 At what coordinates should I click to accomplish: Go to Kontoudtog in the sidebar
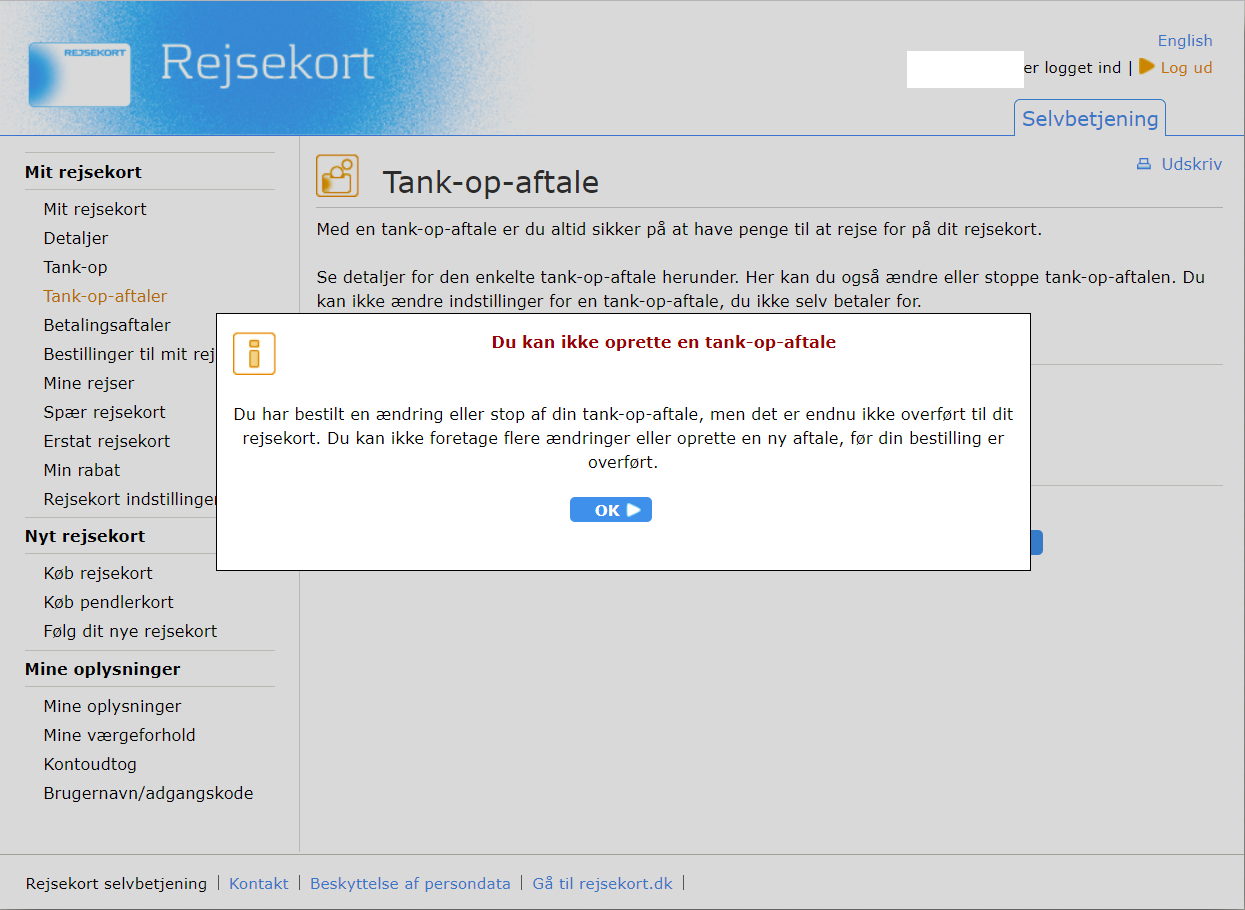(90, 764)
